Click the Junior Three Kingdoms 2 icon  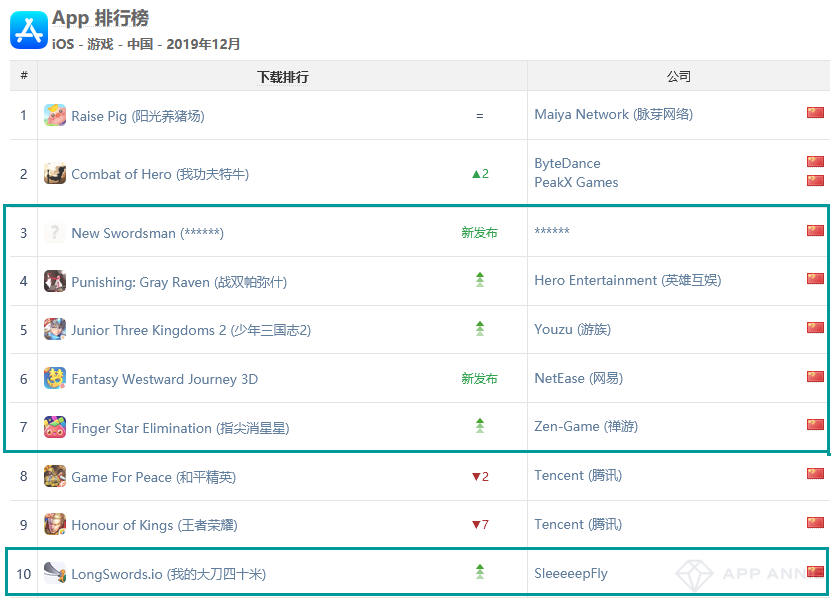(x=55, y=330)
